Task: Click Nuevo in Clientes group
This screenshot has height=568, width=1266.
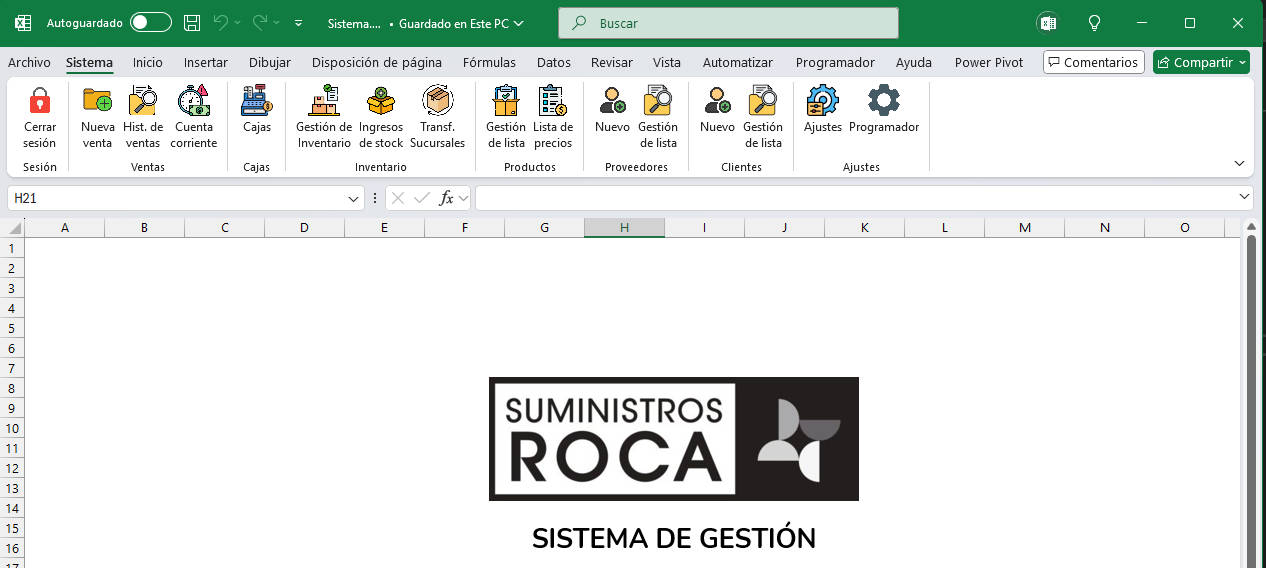Action: (717, 110)
